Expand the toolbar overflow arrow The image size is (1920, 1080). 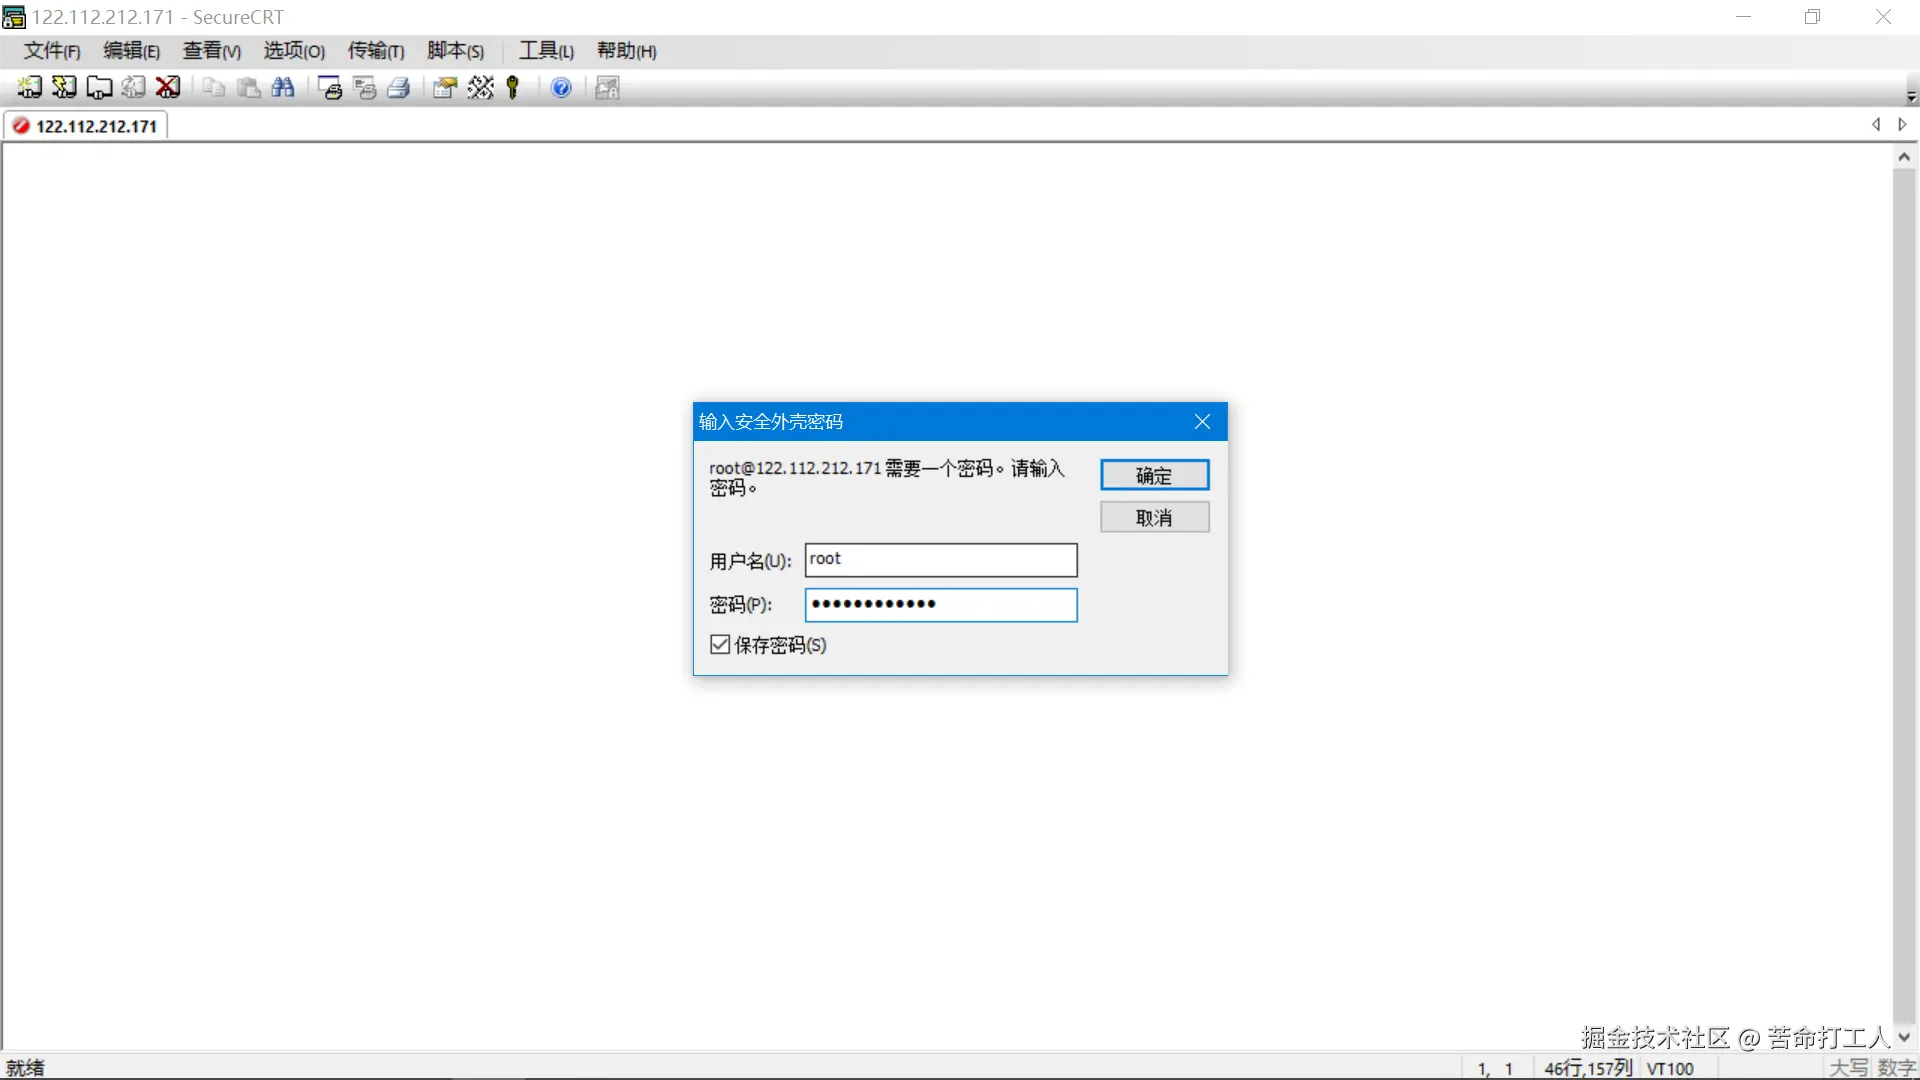[x=1911, y=97]
